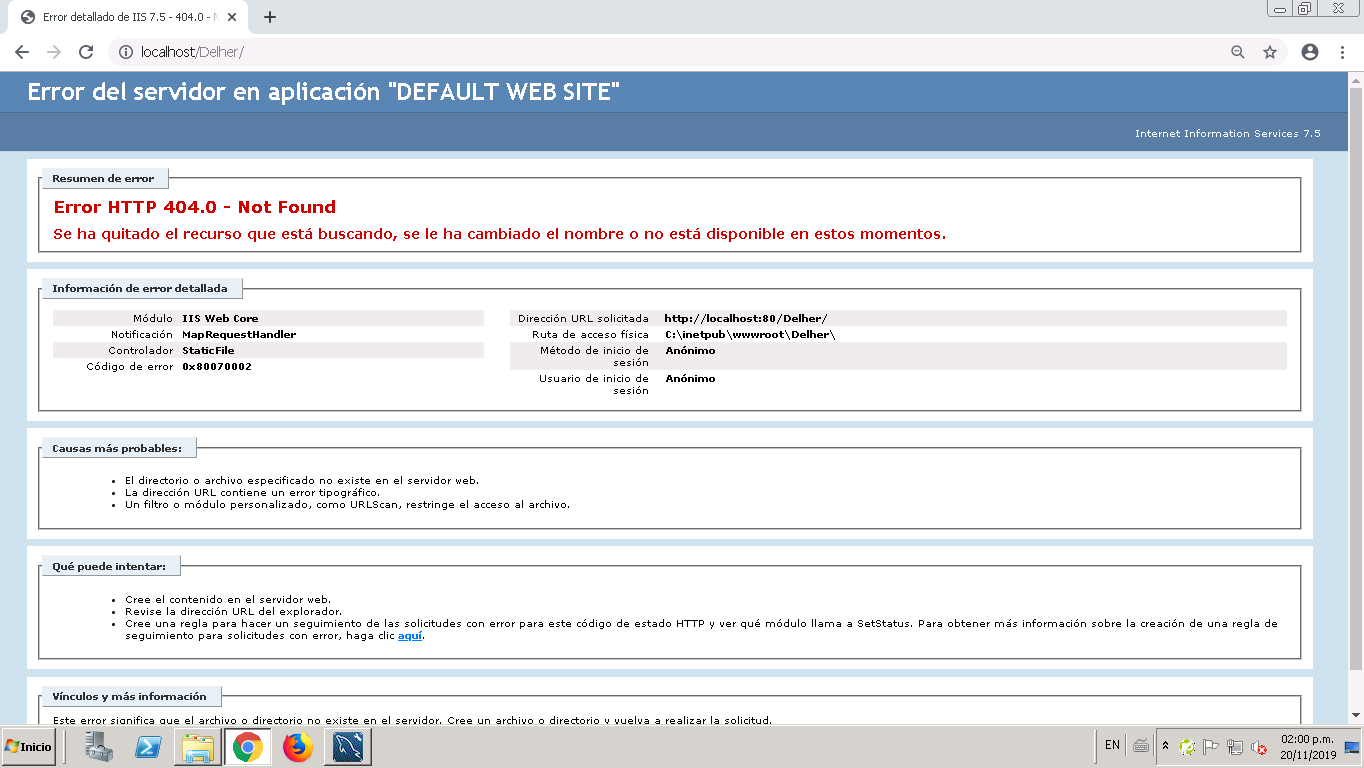Click the scrollbar down arrow
1364x768 pixels.
[x=1356, y=715]
